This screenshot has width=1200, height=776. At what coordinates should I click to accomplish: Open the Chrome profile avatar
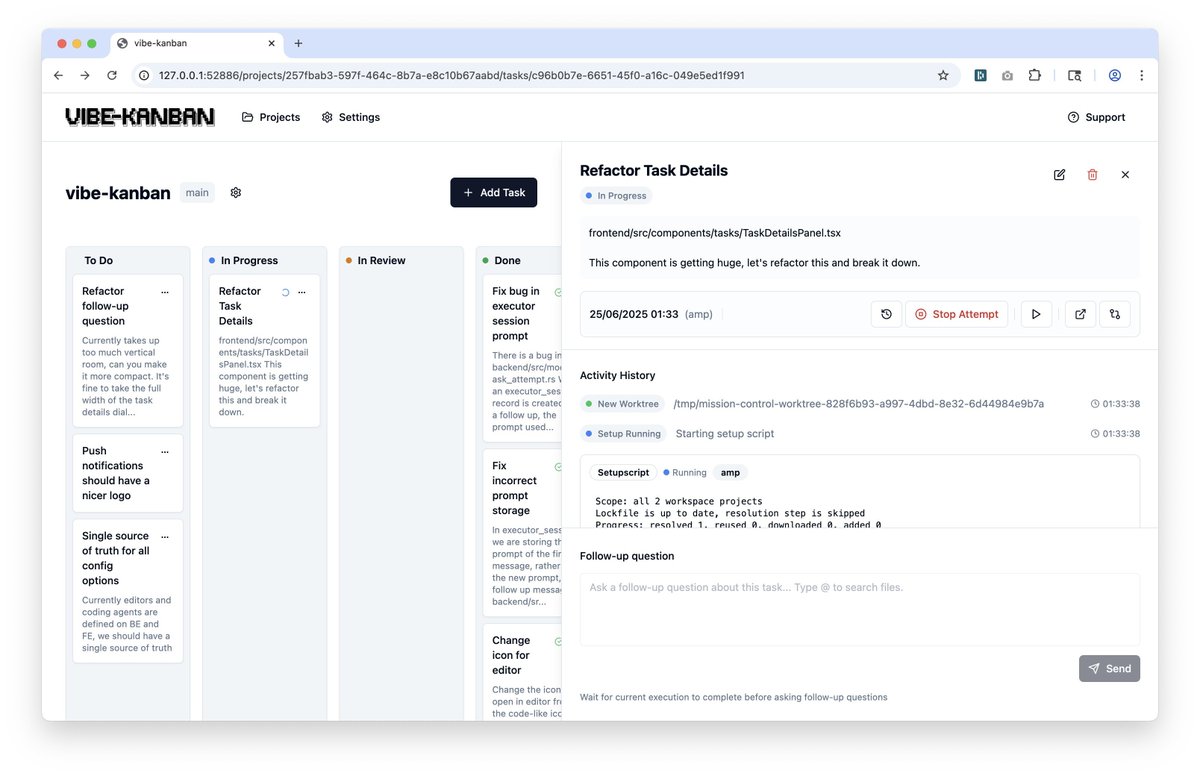[1114, 75]
